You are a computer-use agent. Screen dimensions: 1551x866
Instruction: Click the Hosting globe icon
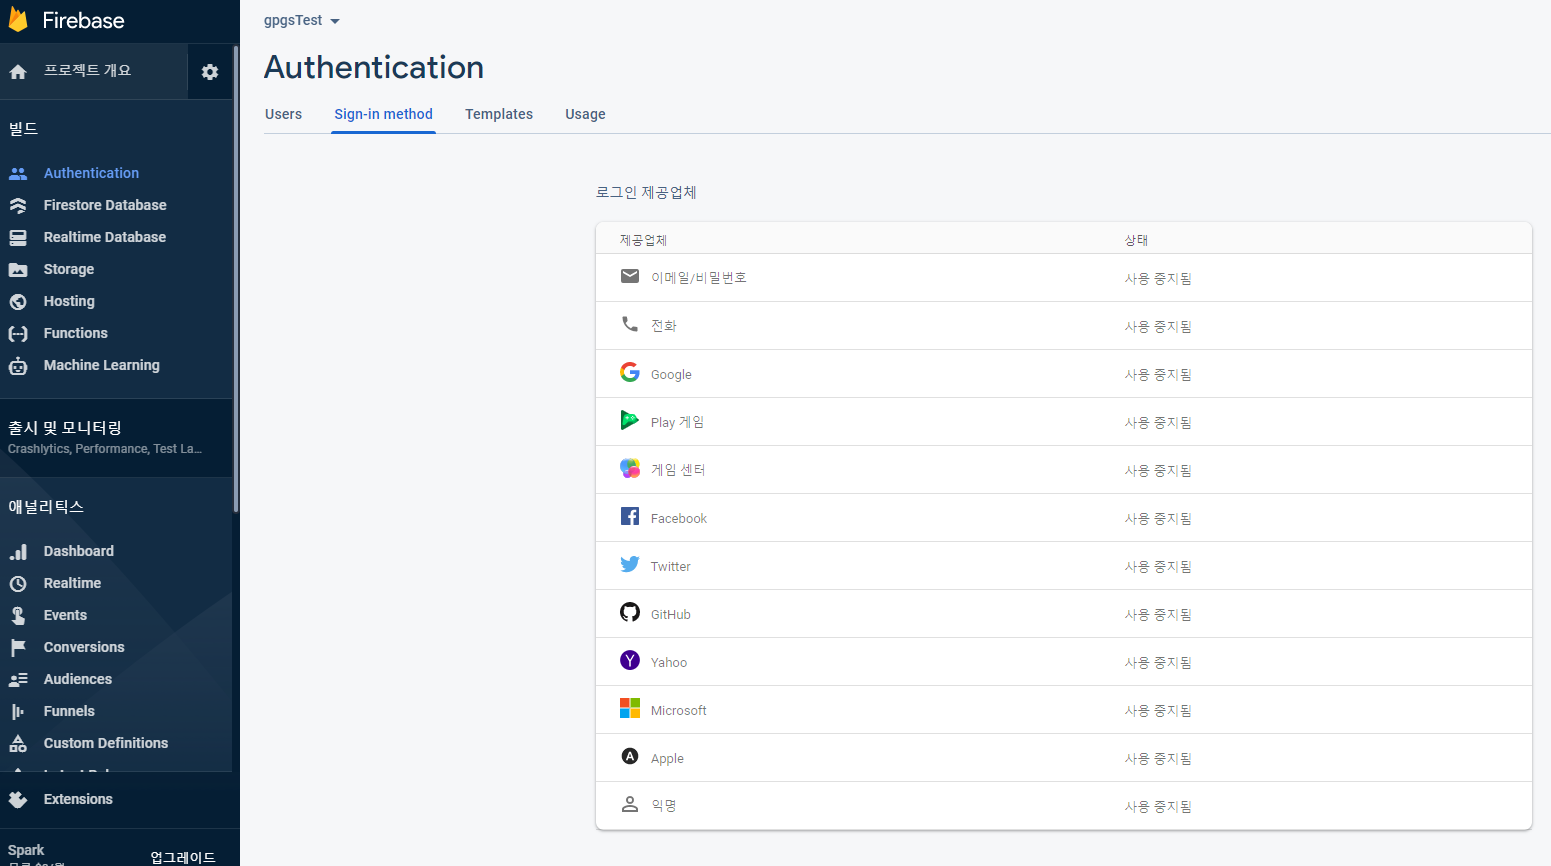(x=18, y=301)
